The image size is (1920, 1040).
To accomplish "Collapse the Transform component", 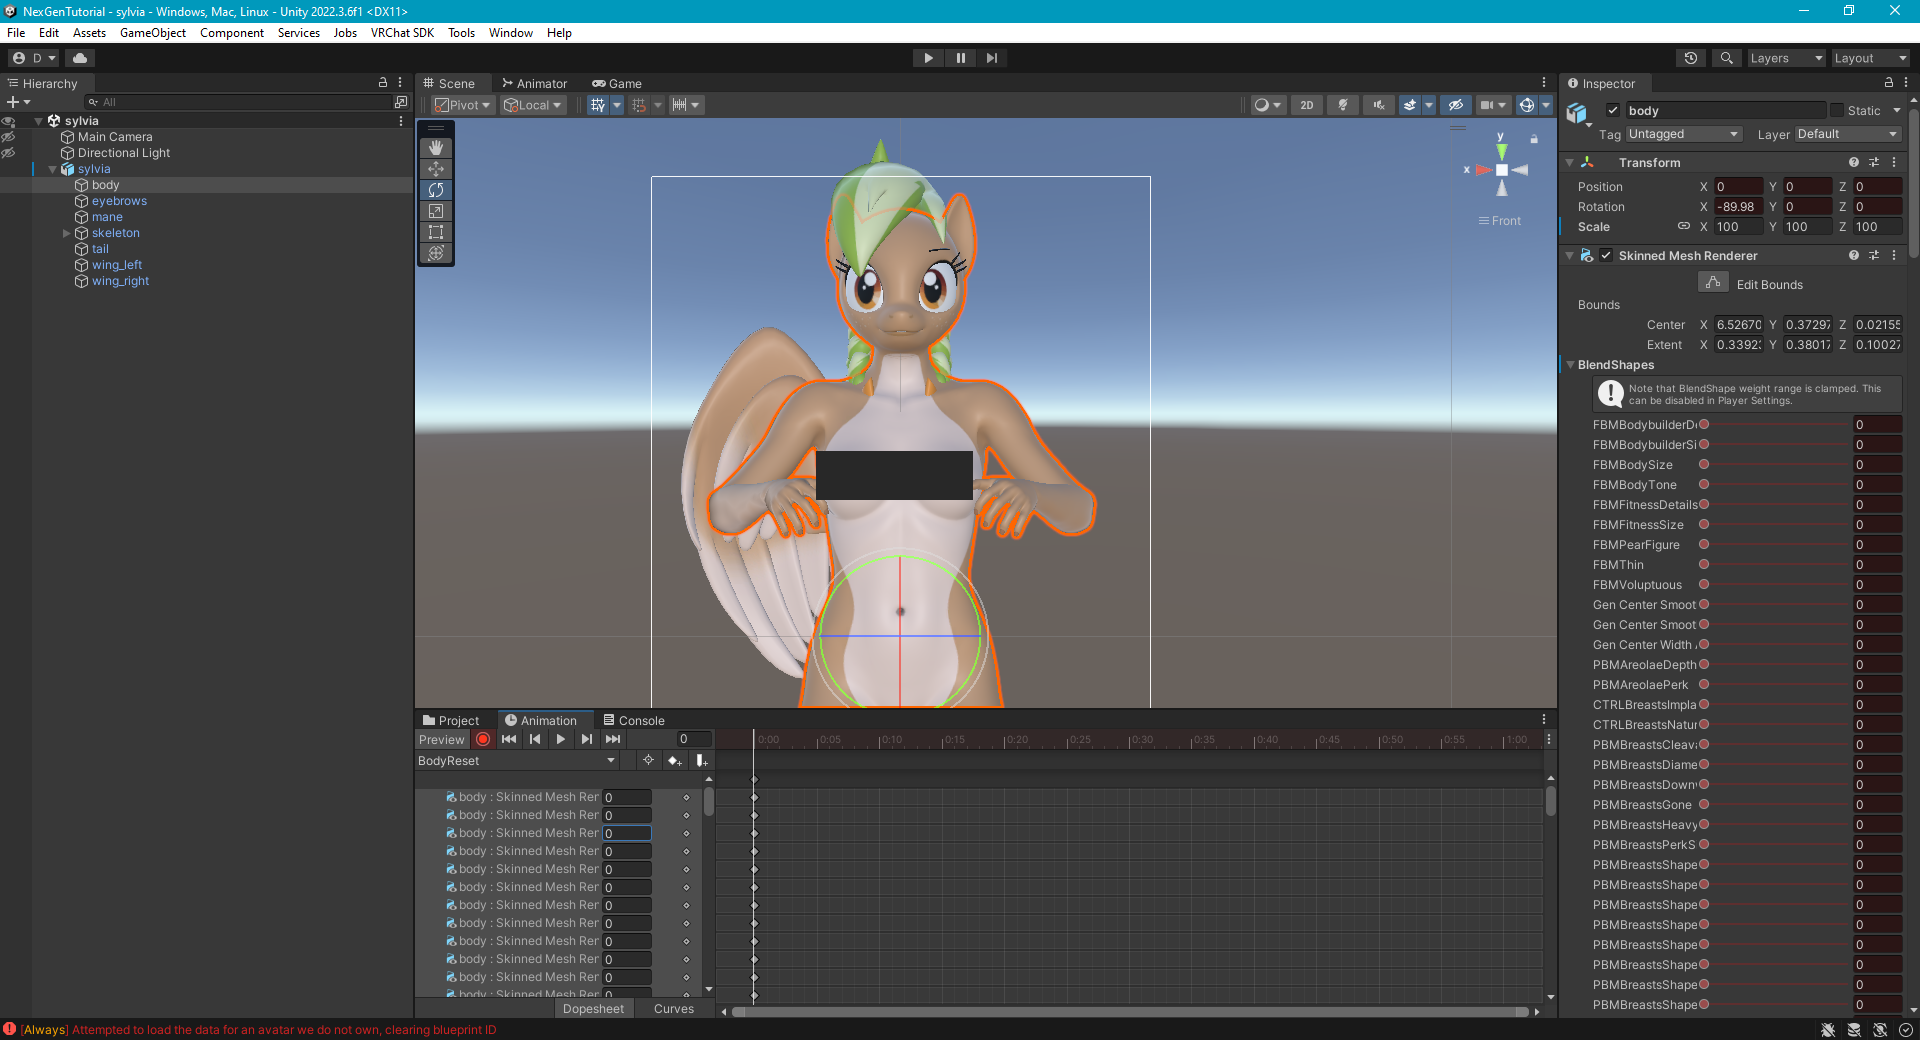I will pyautogui.click(x=1570, y=163).
